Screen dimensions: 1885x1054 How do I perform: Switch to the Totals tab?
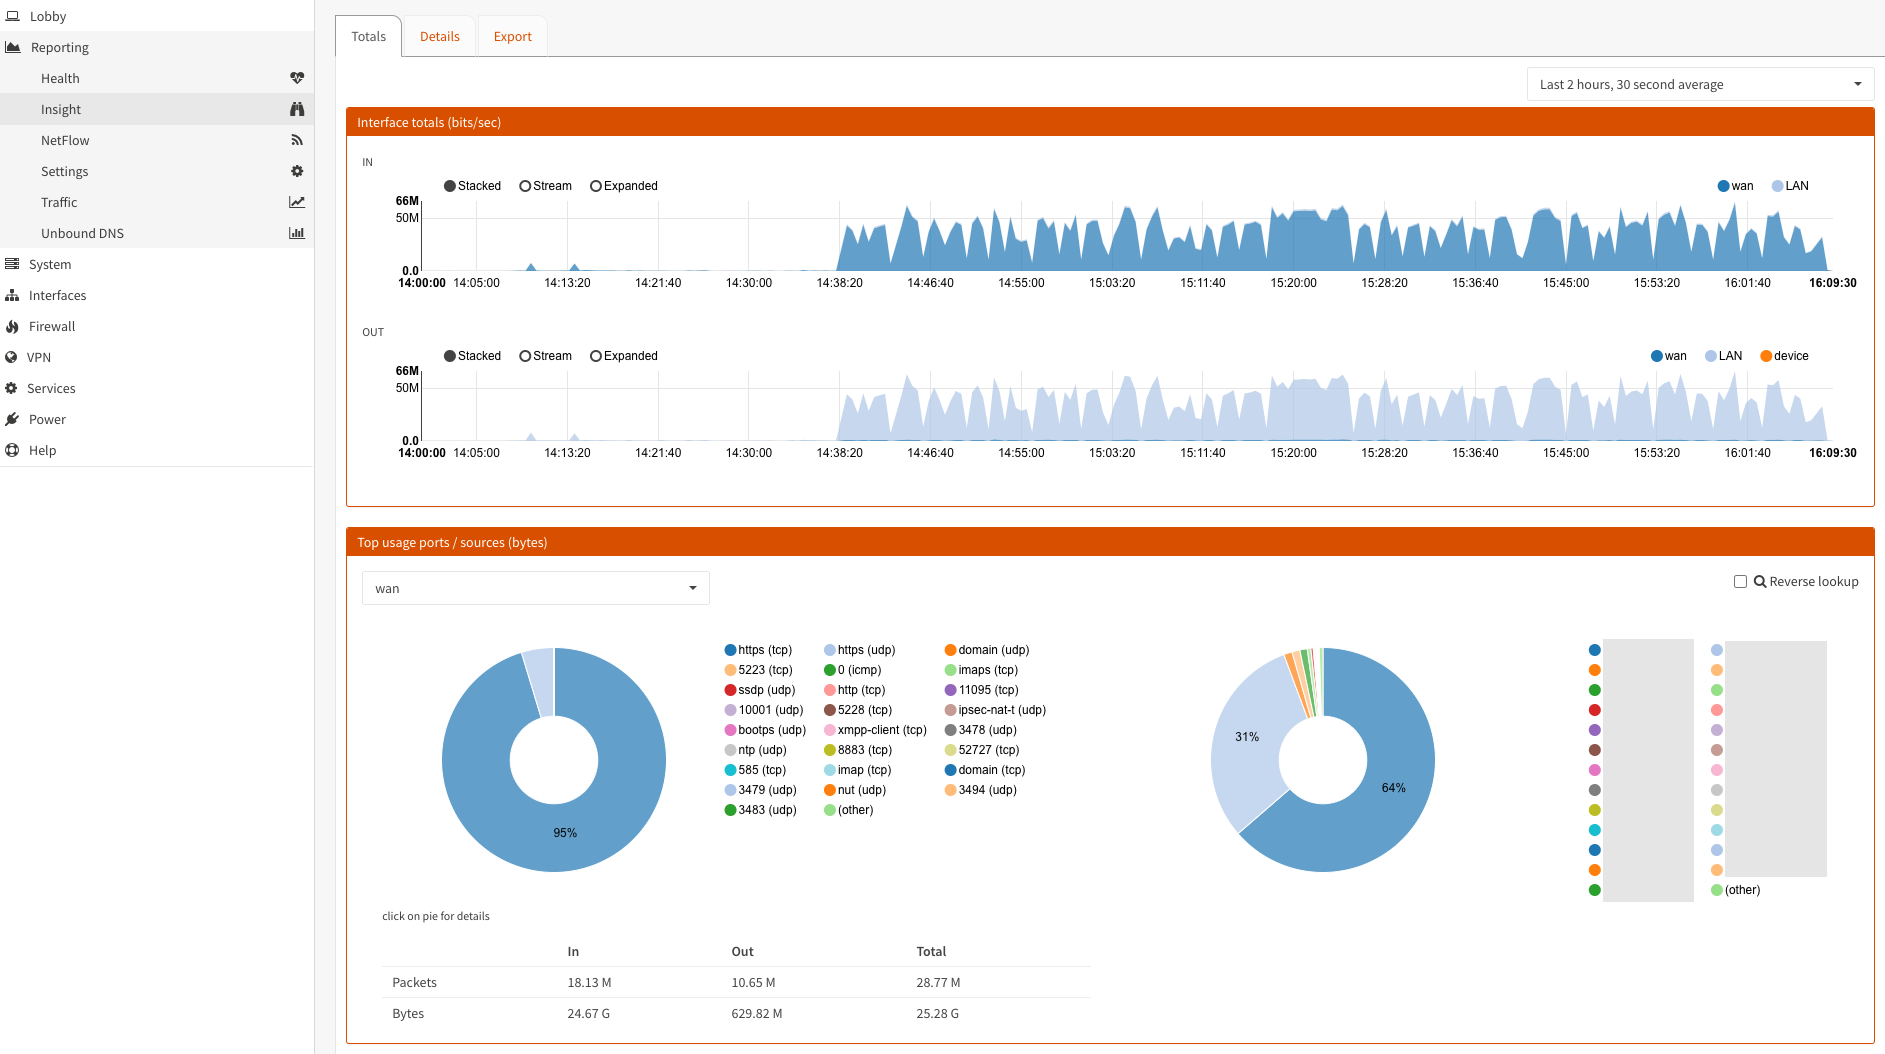pos(368,36)
